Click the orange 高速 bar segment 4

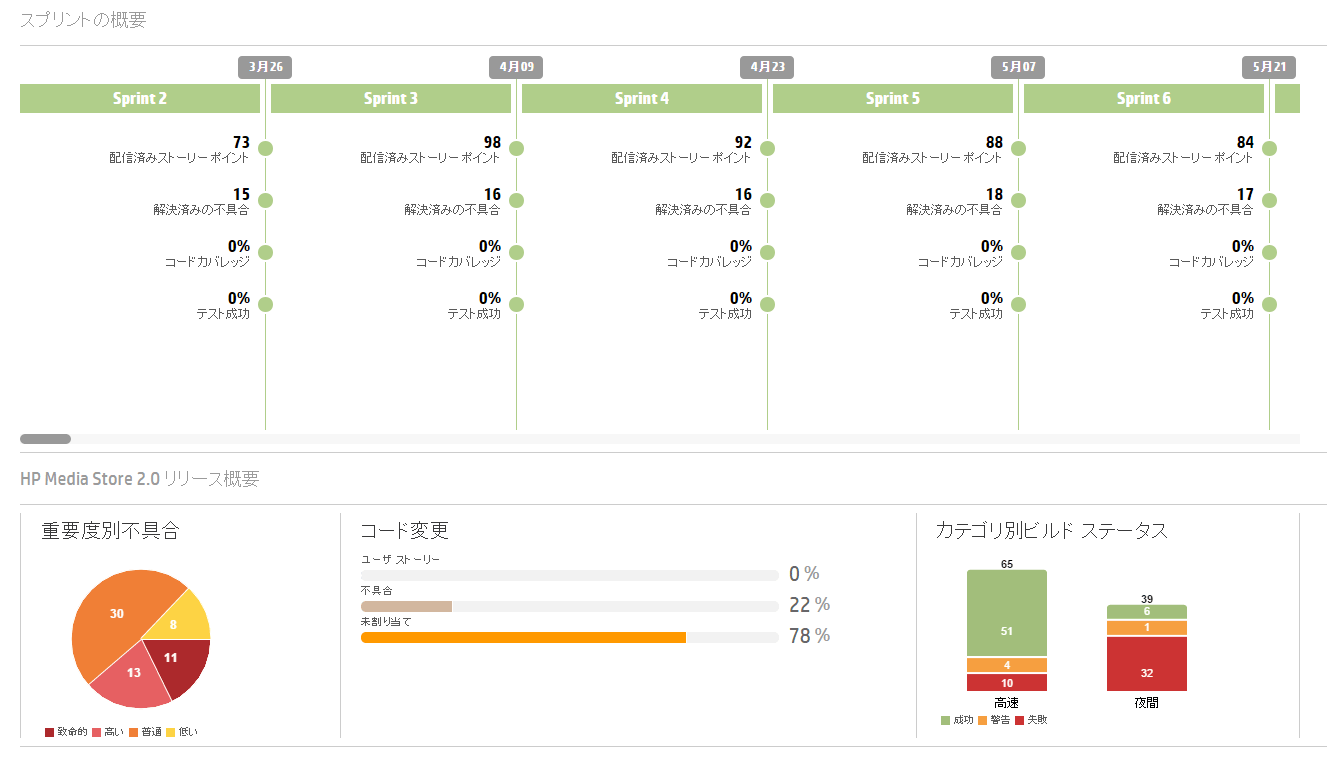click(1006, 665)
